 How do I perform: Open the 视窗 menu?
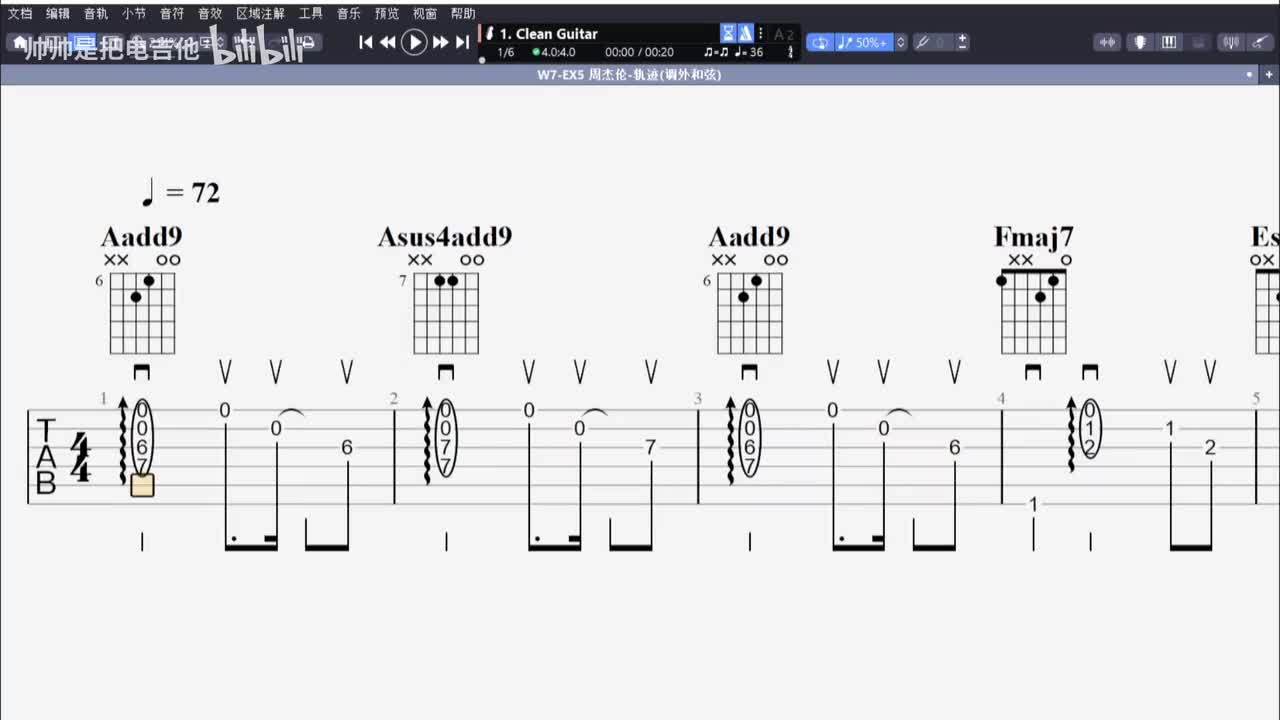[x=425, y=14]
